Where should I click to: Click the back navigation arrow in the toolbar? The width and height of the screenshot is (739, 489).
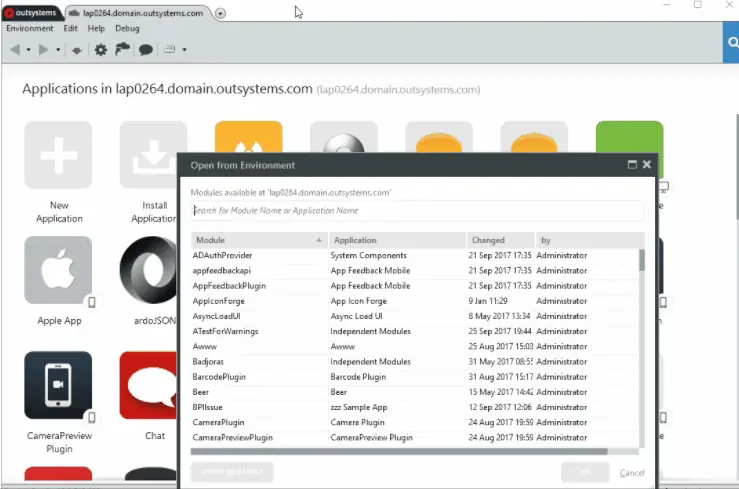point(15,49)
